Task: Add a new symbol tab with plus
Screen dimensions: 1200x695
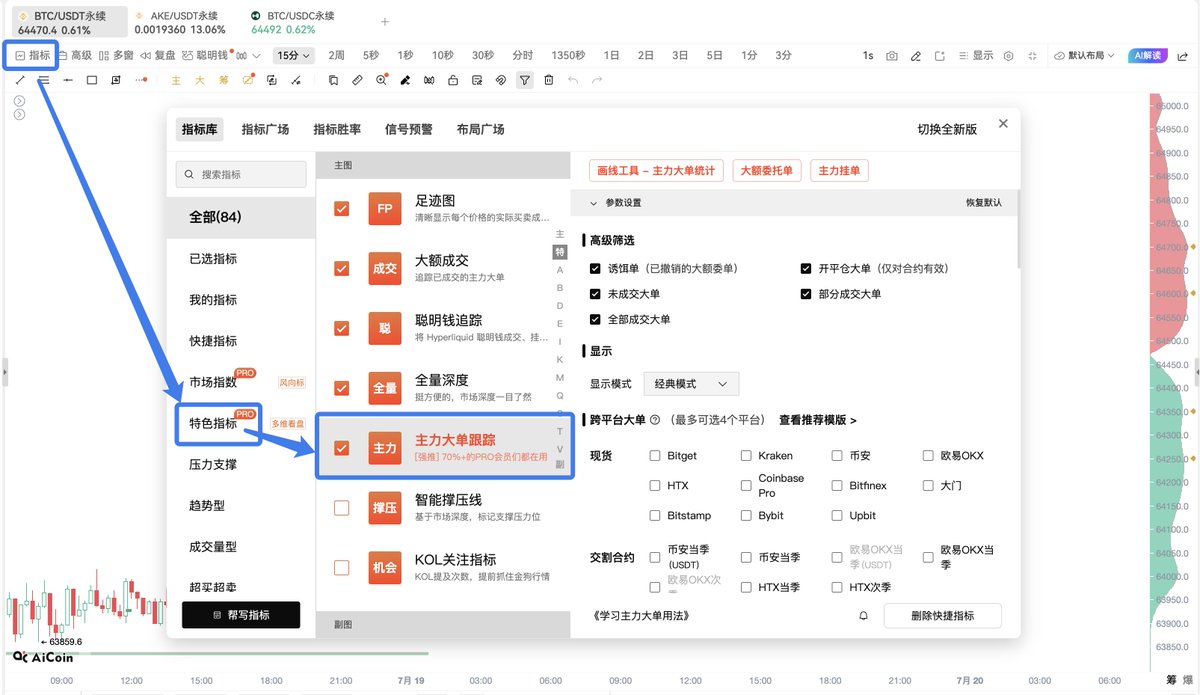Action: click(385, 21)
